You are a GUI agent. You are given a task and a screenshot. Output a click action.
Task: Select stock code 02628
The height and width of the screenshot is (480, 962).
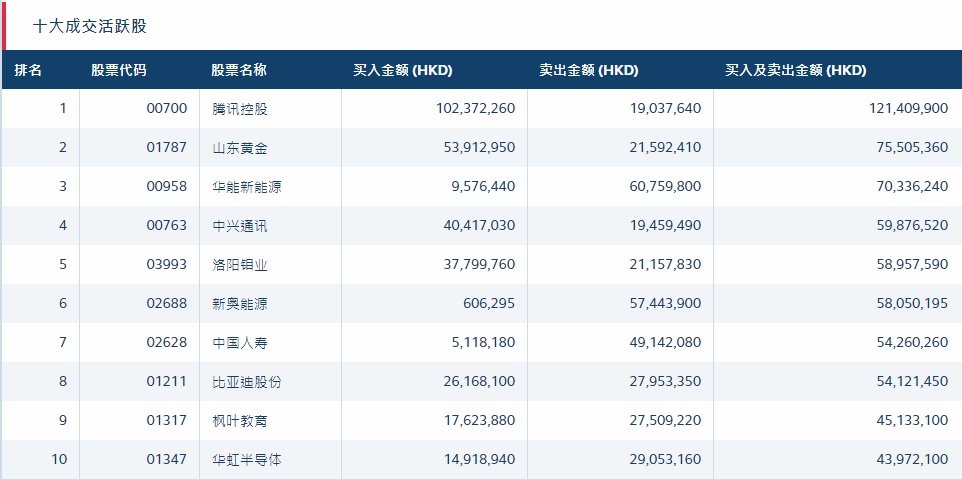tap(166, 343)
